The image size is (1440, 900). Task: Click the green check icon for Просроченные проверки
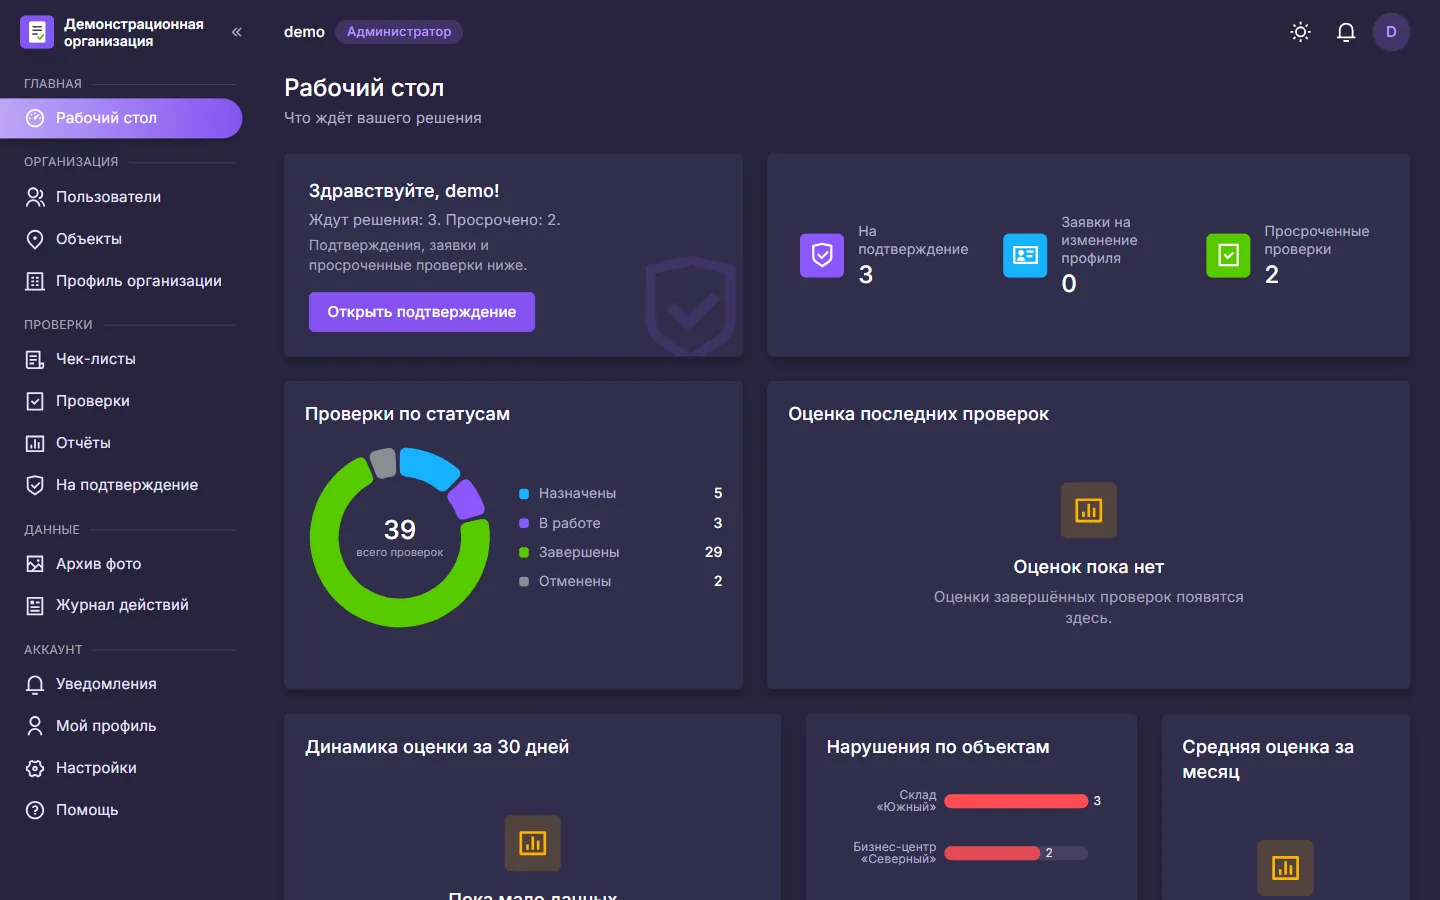point(1228,255)
